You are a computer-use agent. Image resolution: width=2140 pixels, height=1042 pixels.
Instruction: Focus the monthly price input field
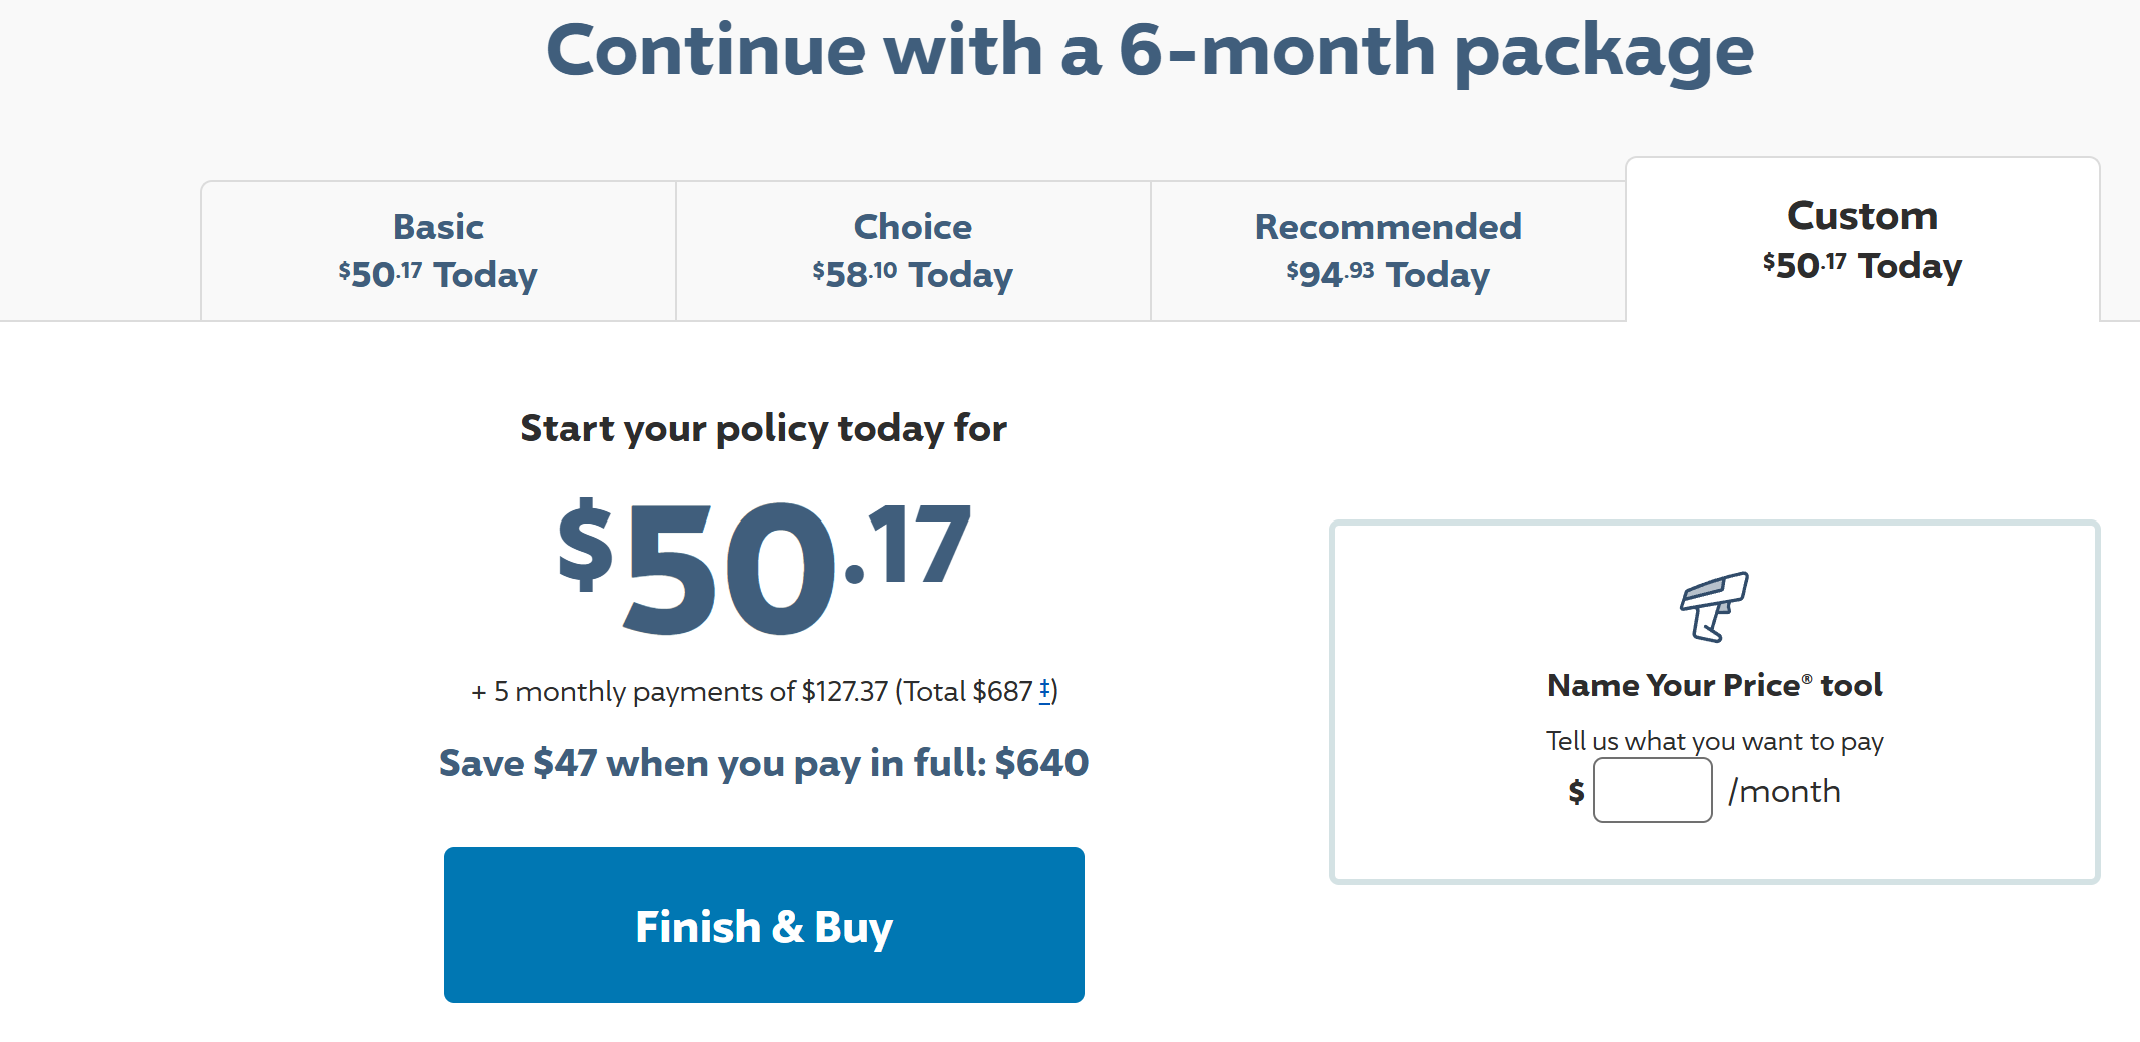coord(1652,790)
